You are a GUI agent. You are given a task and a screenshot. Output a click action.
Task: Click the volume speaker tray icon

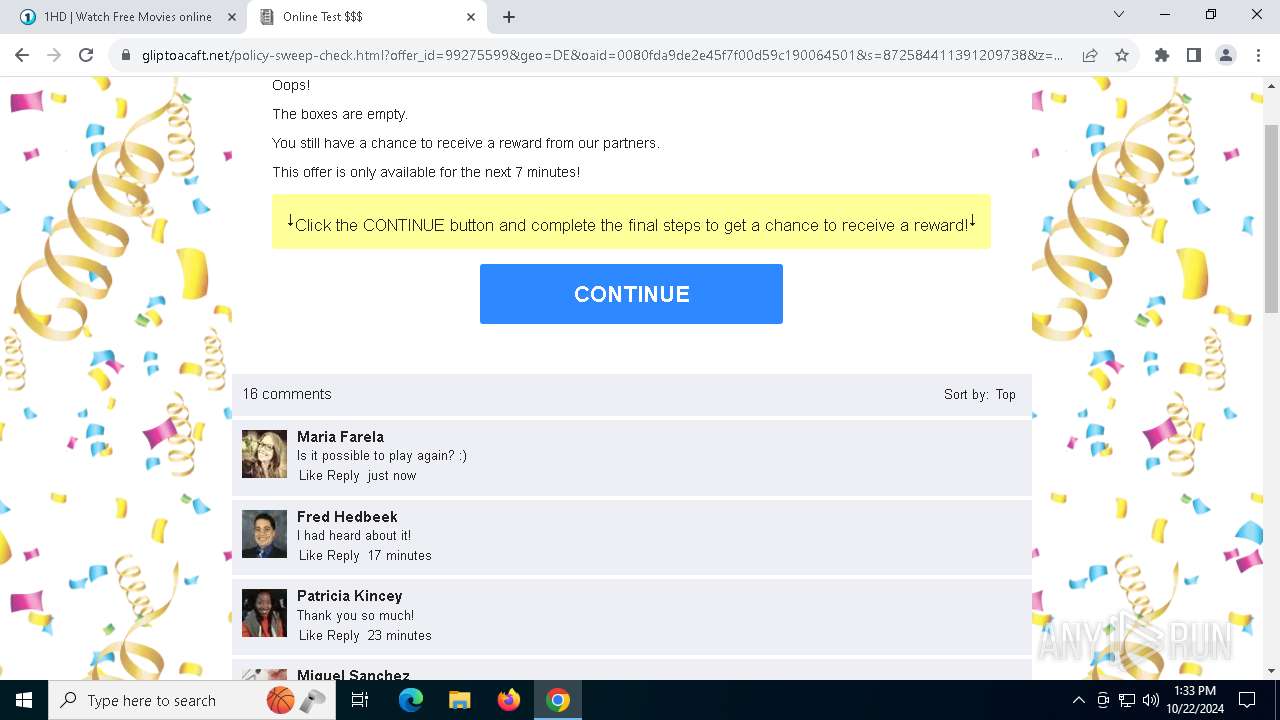[x=1151, y=700]
